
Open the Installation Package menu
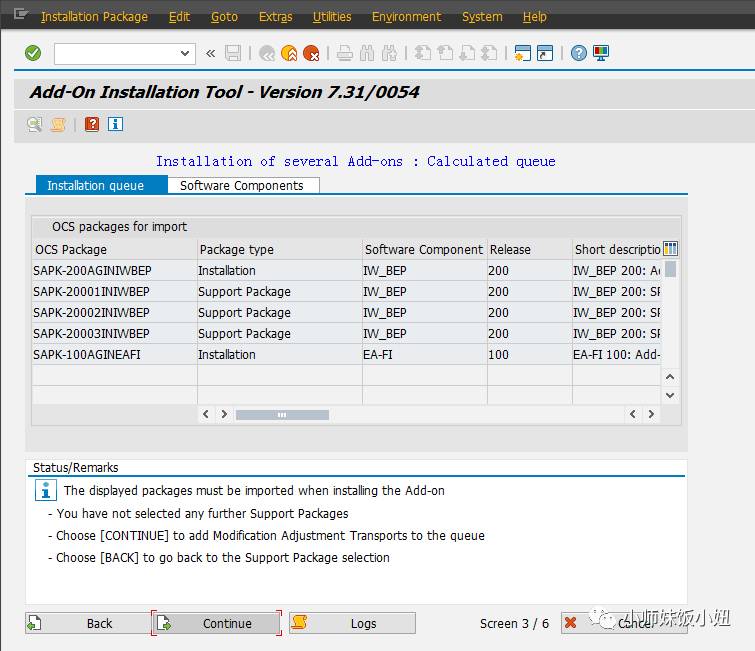pos(94,17)
